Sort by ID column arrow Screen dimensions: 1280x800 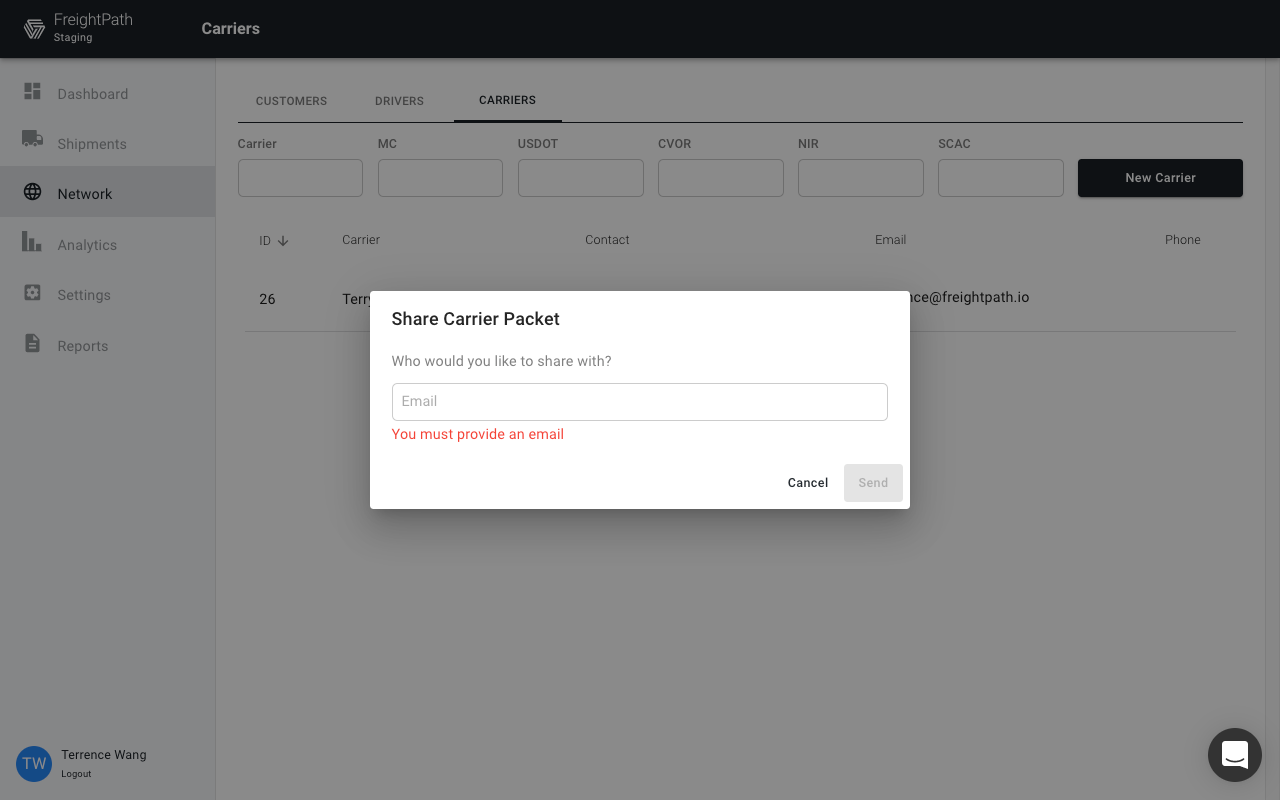pyautogui.click(x=283, y=241)
